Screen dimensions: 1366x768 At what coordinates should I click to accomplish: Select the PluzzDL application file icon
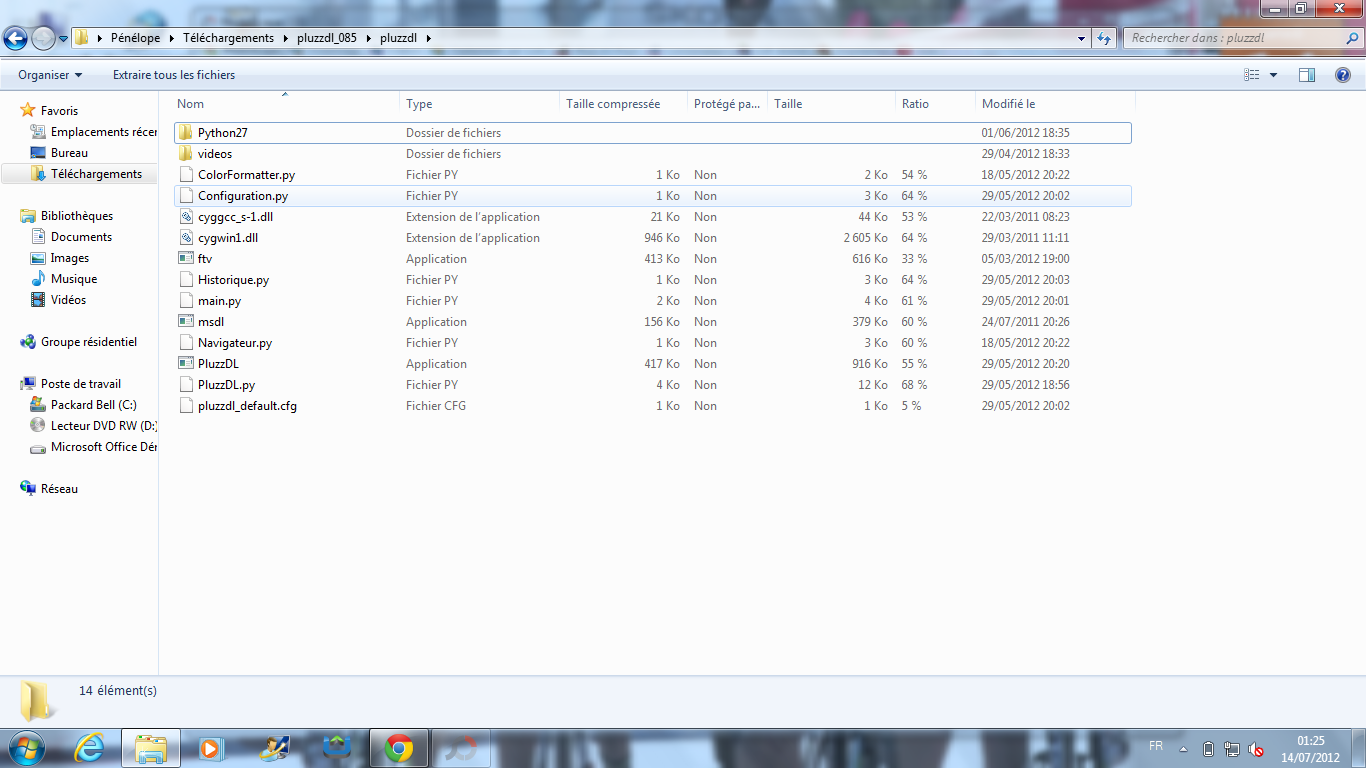click(x=185, y=364)
